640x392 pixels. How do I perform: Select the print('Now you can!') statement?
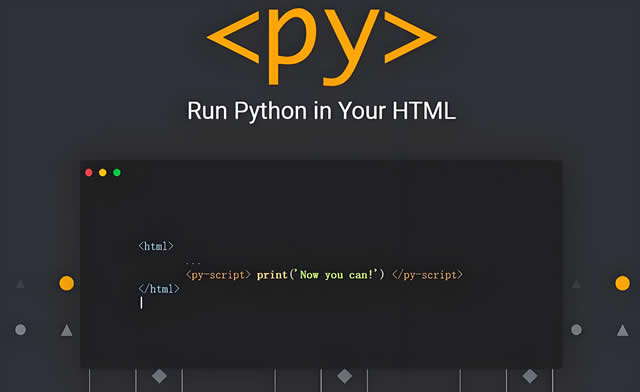tap(320, 275)
